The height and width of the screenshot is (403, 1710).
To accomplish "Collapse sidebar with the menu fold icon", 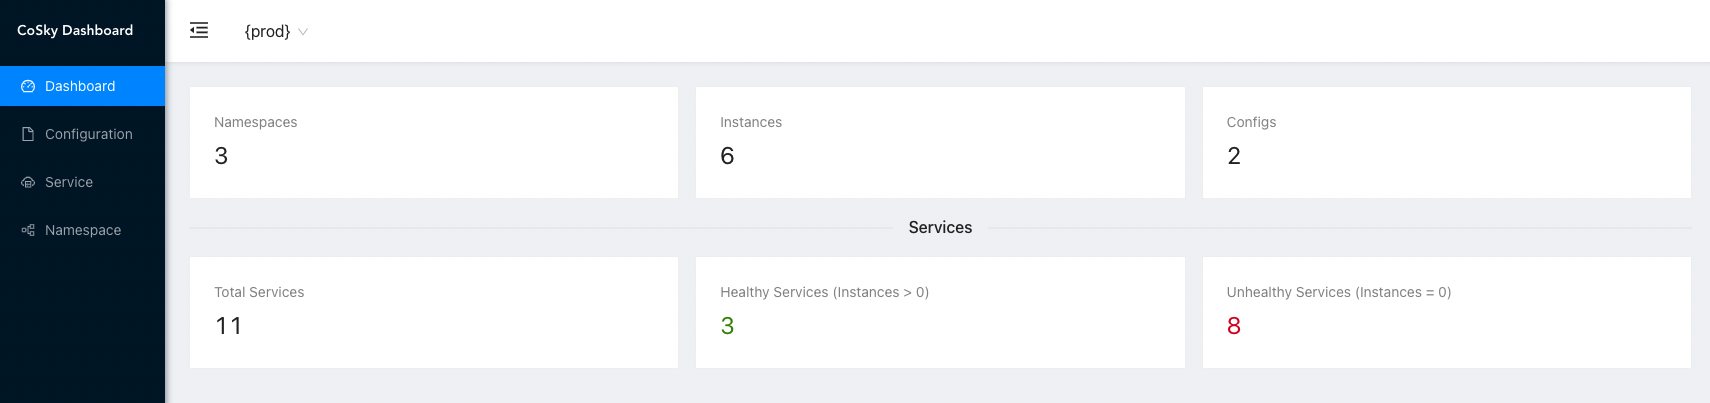I will point(199,30).
